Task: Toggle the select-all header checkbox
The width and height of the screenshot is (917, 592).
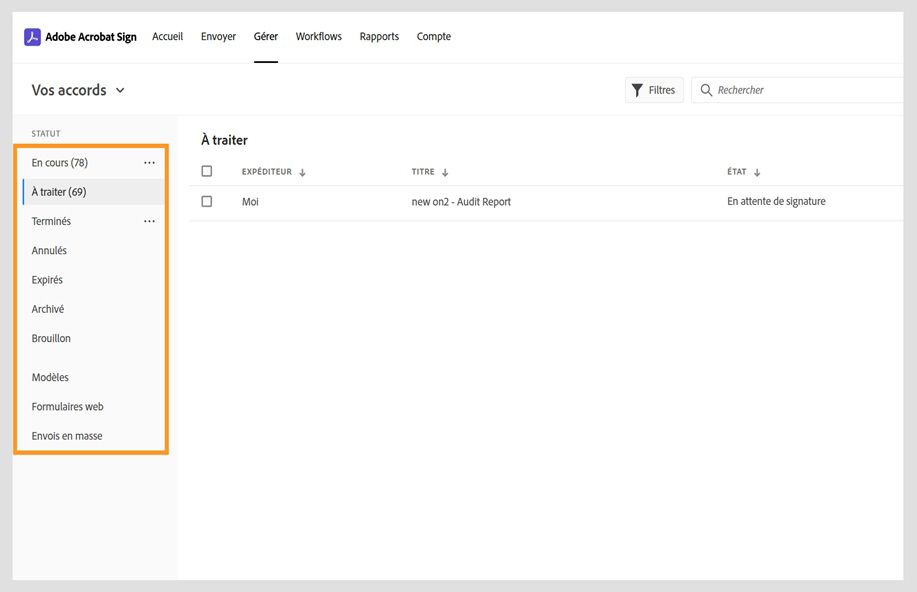Action: click(207, 171)
